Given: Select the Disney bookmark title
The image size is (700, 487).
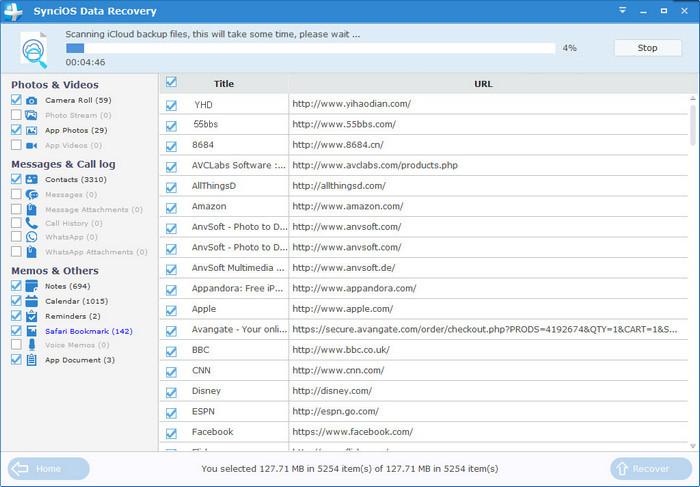Looking at the screenshot, I should tap(206, 391).
